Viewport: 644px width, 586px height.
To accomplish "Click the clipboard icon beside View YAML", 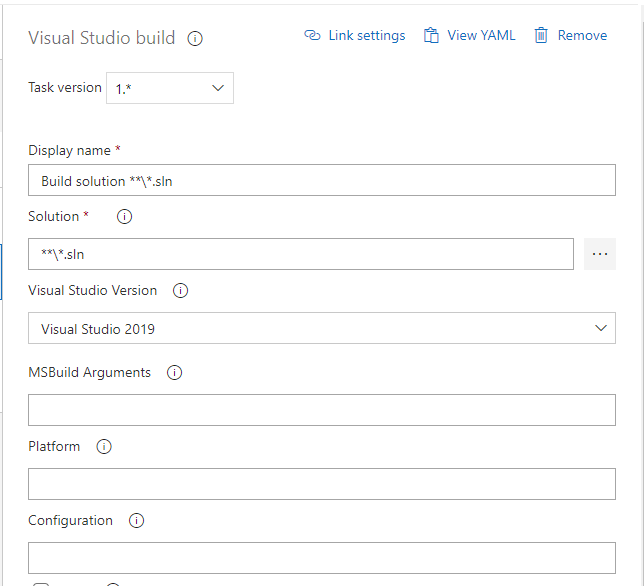I will point(431,35).
